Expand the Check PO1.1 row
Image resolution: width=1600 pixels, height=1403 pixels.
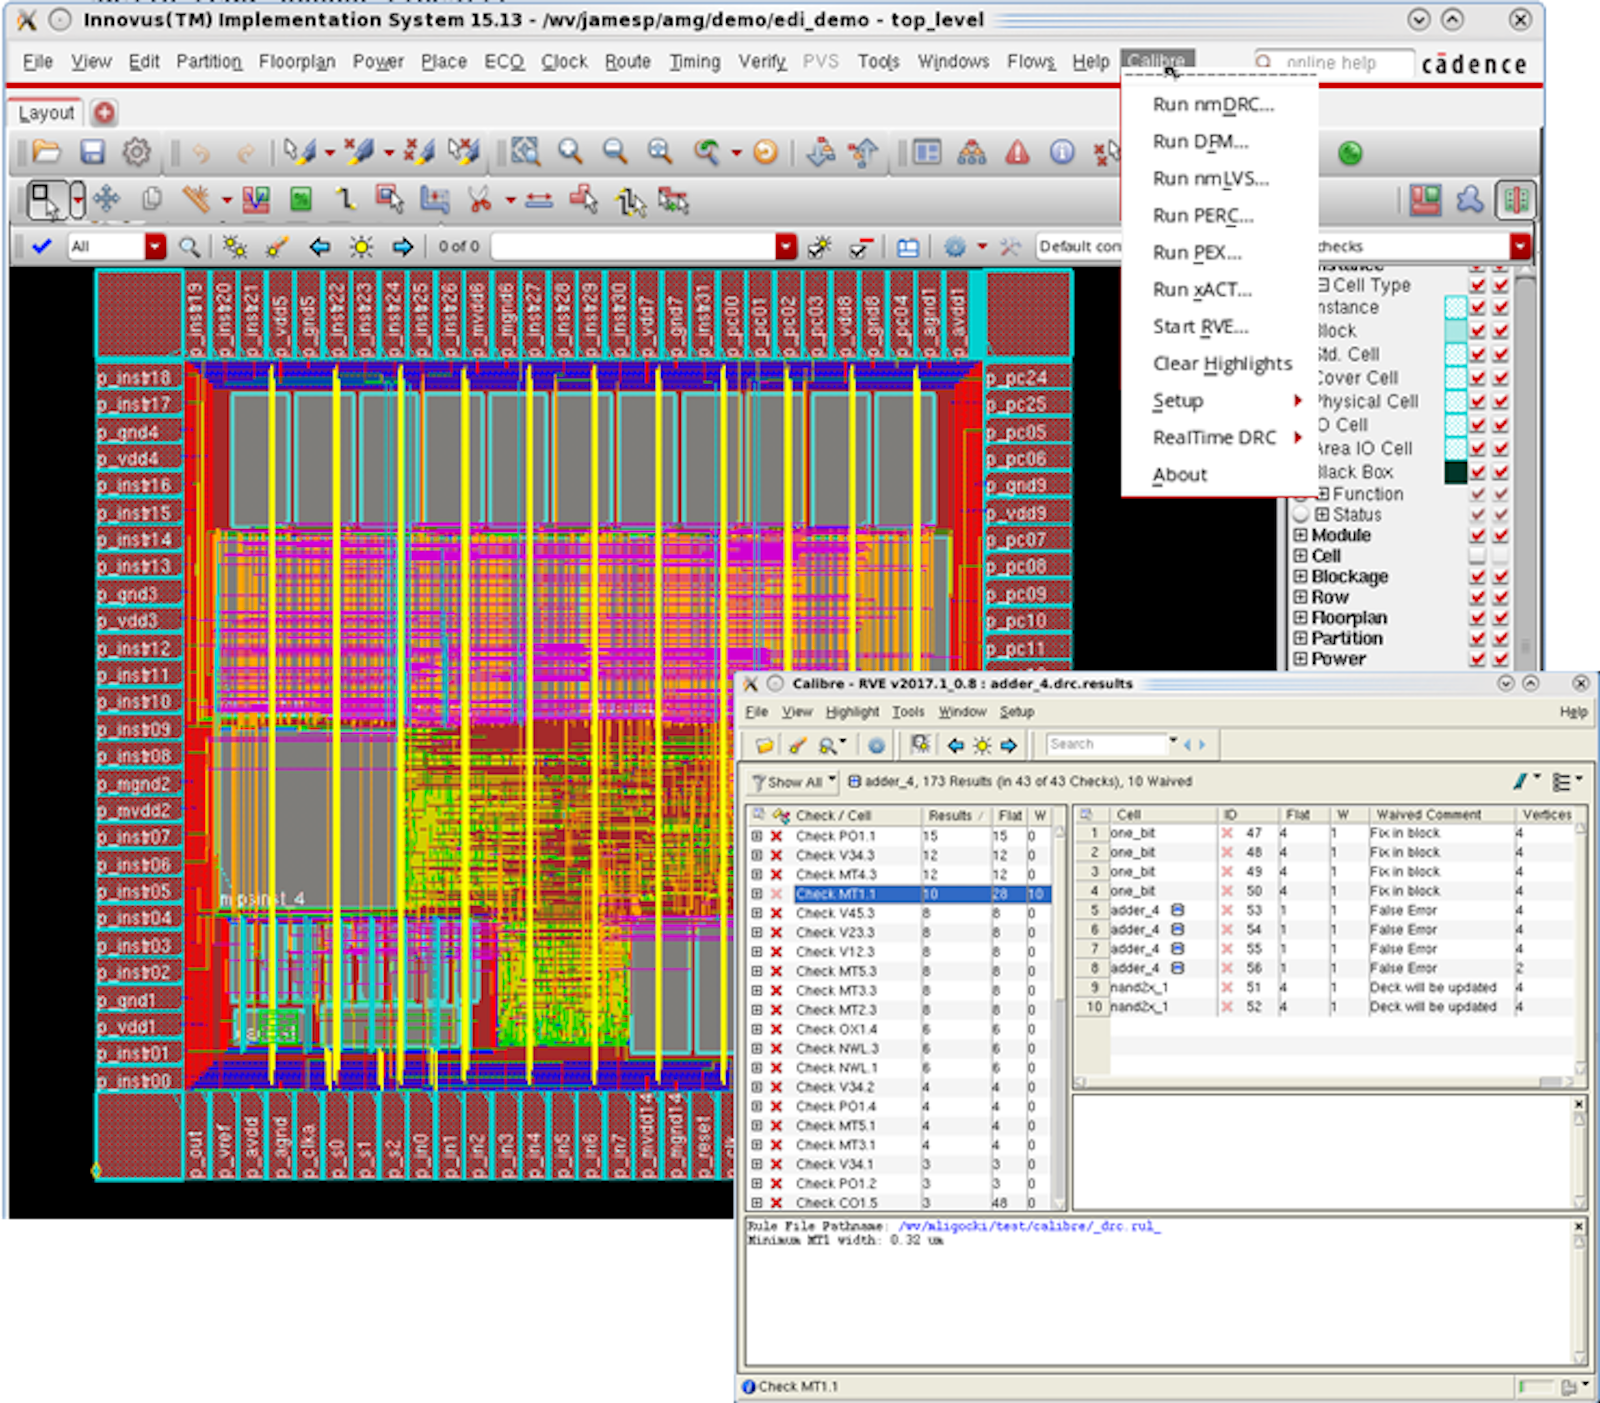[757, 836]
